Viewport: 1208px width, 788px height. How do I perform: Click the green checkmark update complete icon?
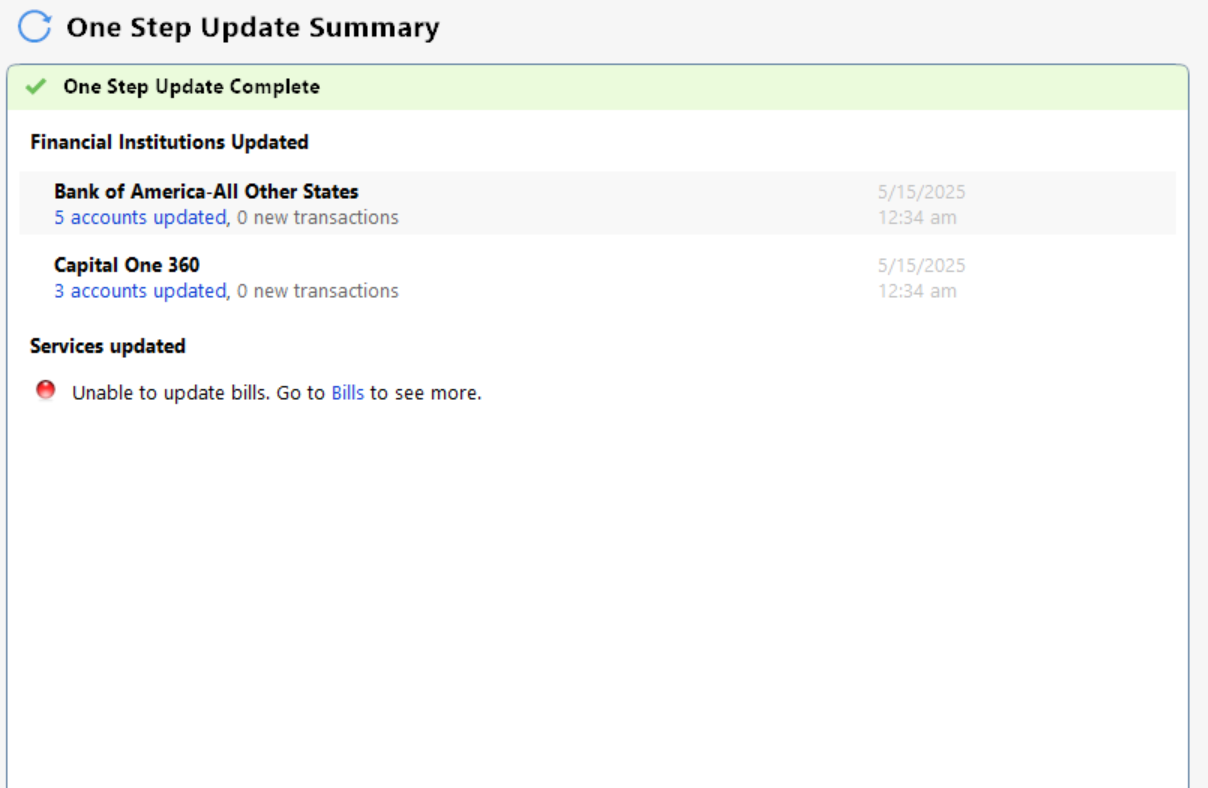36,87
